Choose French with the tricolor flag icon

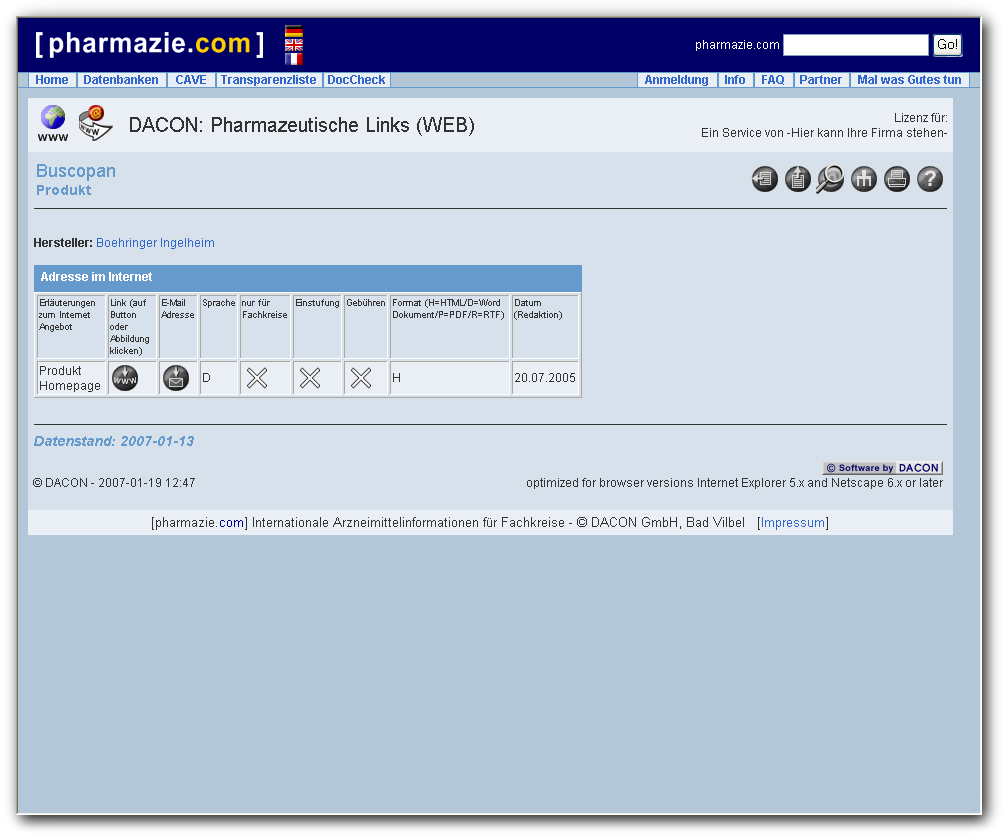point(293,59)
